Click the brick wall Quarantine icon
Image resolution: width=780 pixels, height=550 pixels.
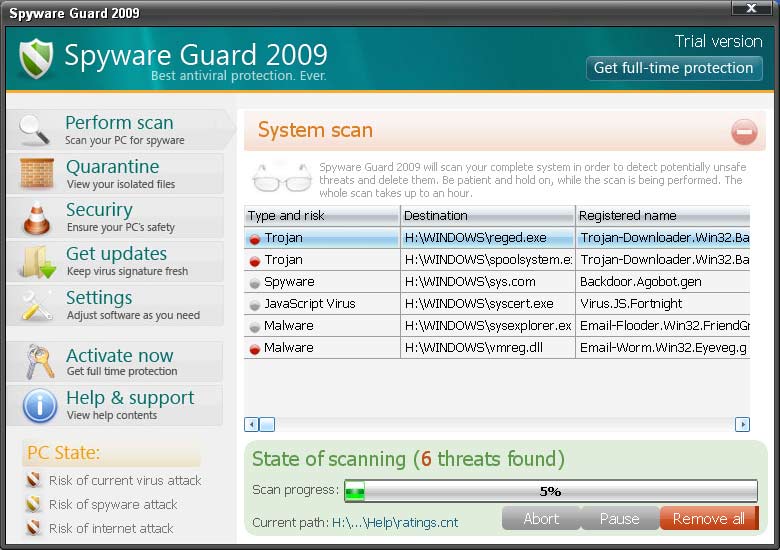[x=37, y=173]
